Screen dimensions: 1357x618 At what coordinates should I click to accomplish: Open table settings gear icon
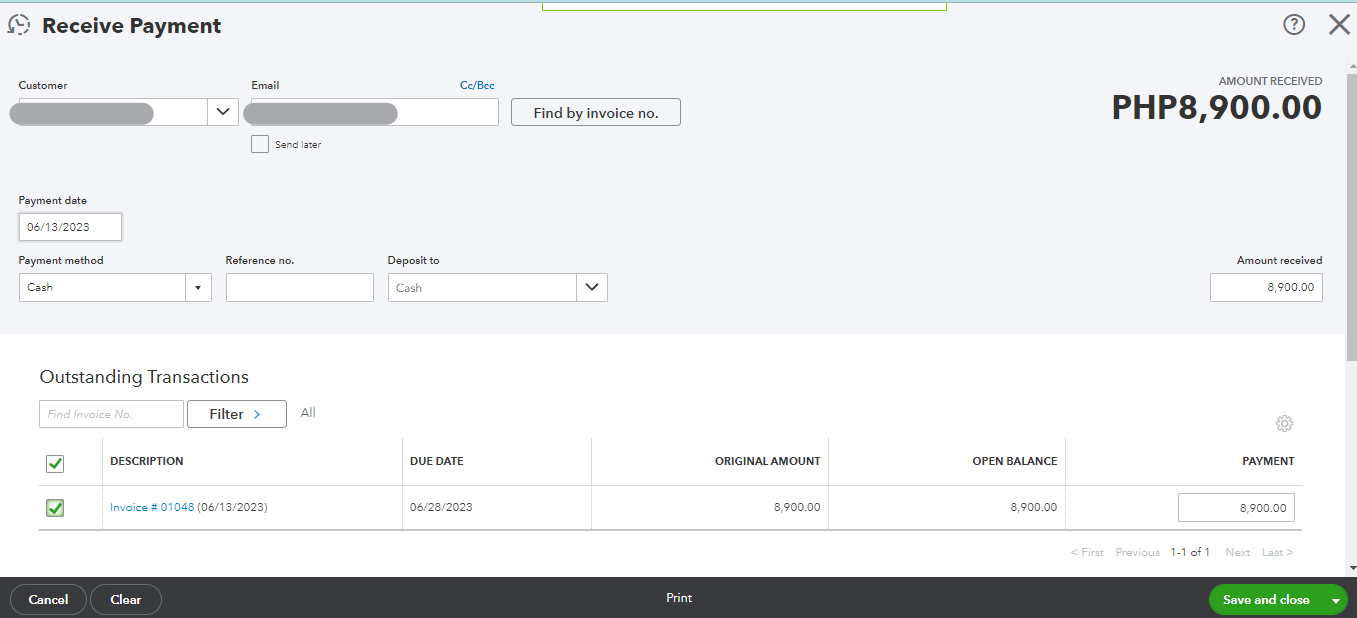(1285, 423)
